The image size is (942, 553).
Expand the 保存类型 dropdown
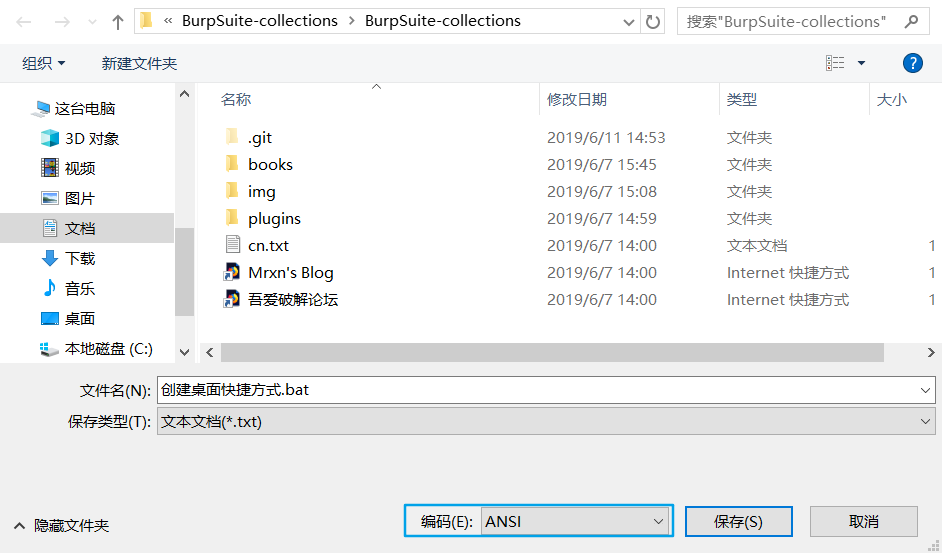coord(925,422)
